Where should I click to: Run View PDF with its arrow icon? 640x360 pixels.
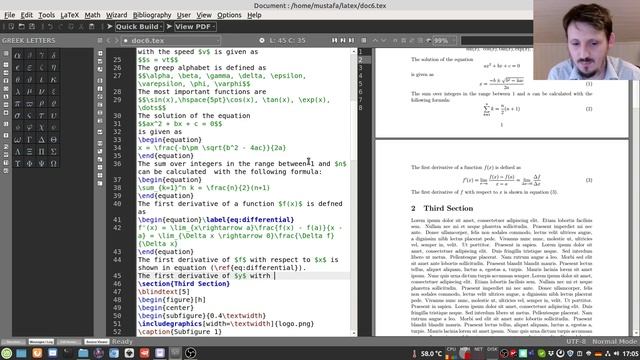169,27
